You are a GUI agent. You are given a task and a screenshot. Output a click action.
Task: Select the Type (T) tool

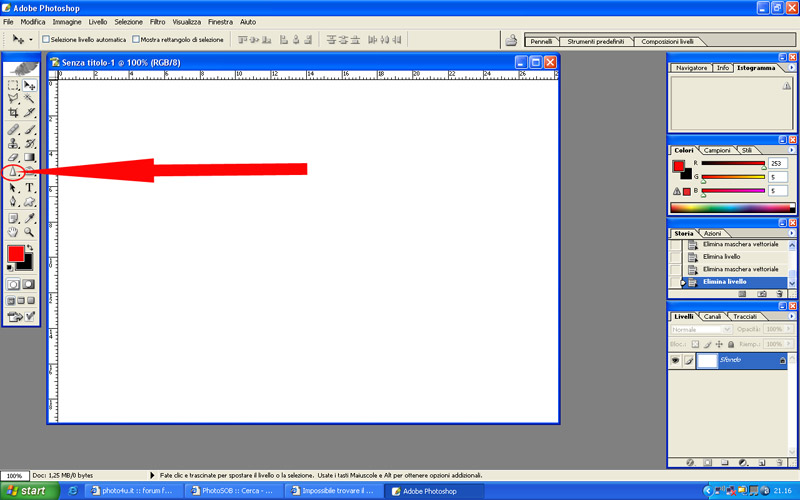coord(30,187)
